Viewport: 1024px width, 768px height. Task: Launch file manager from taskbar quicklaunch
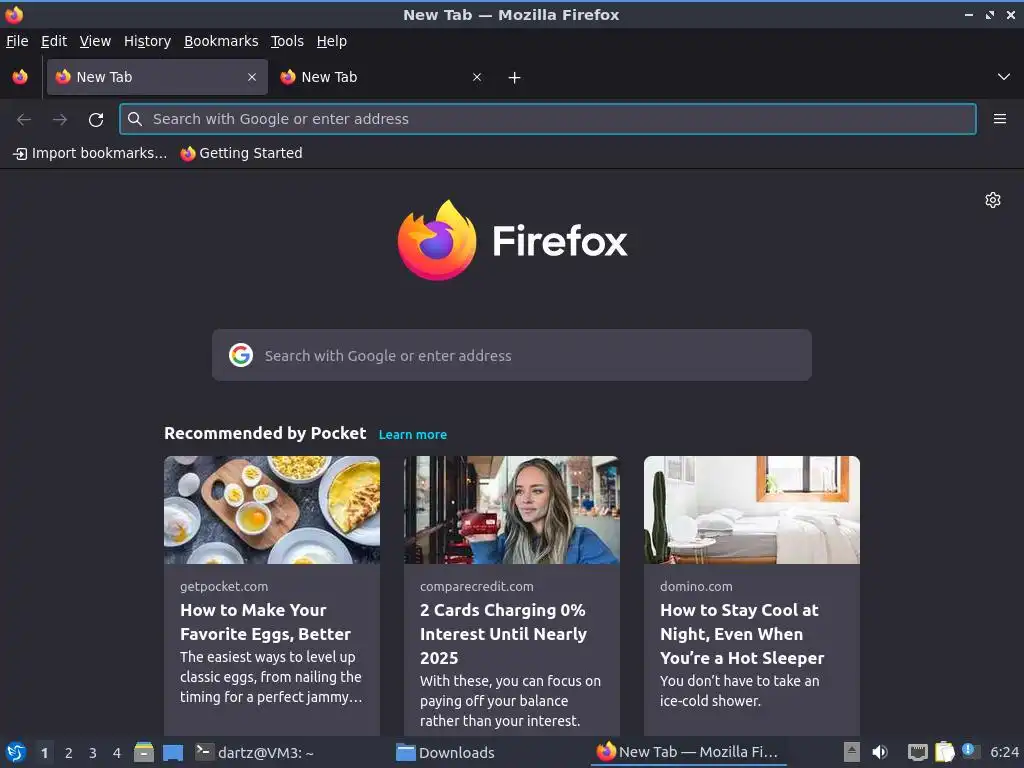[144, 752]
